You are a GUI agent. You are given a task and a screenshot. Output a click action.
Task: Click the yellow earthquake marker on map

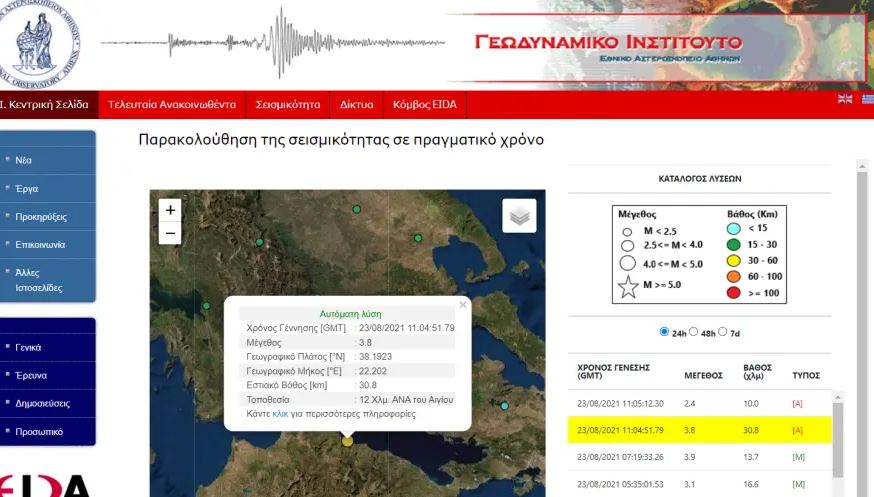click(x=347, y=440)
